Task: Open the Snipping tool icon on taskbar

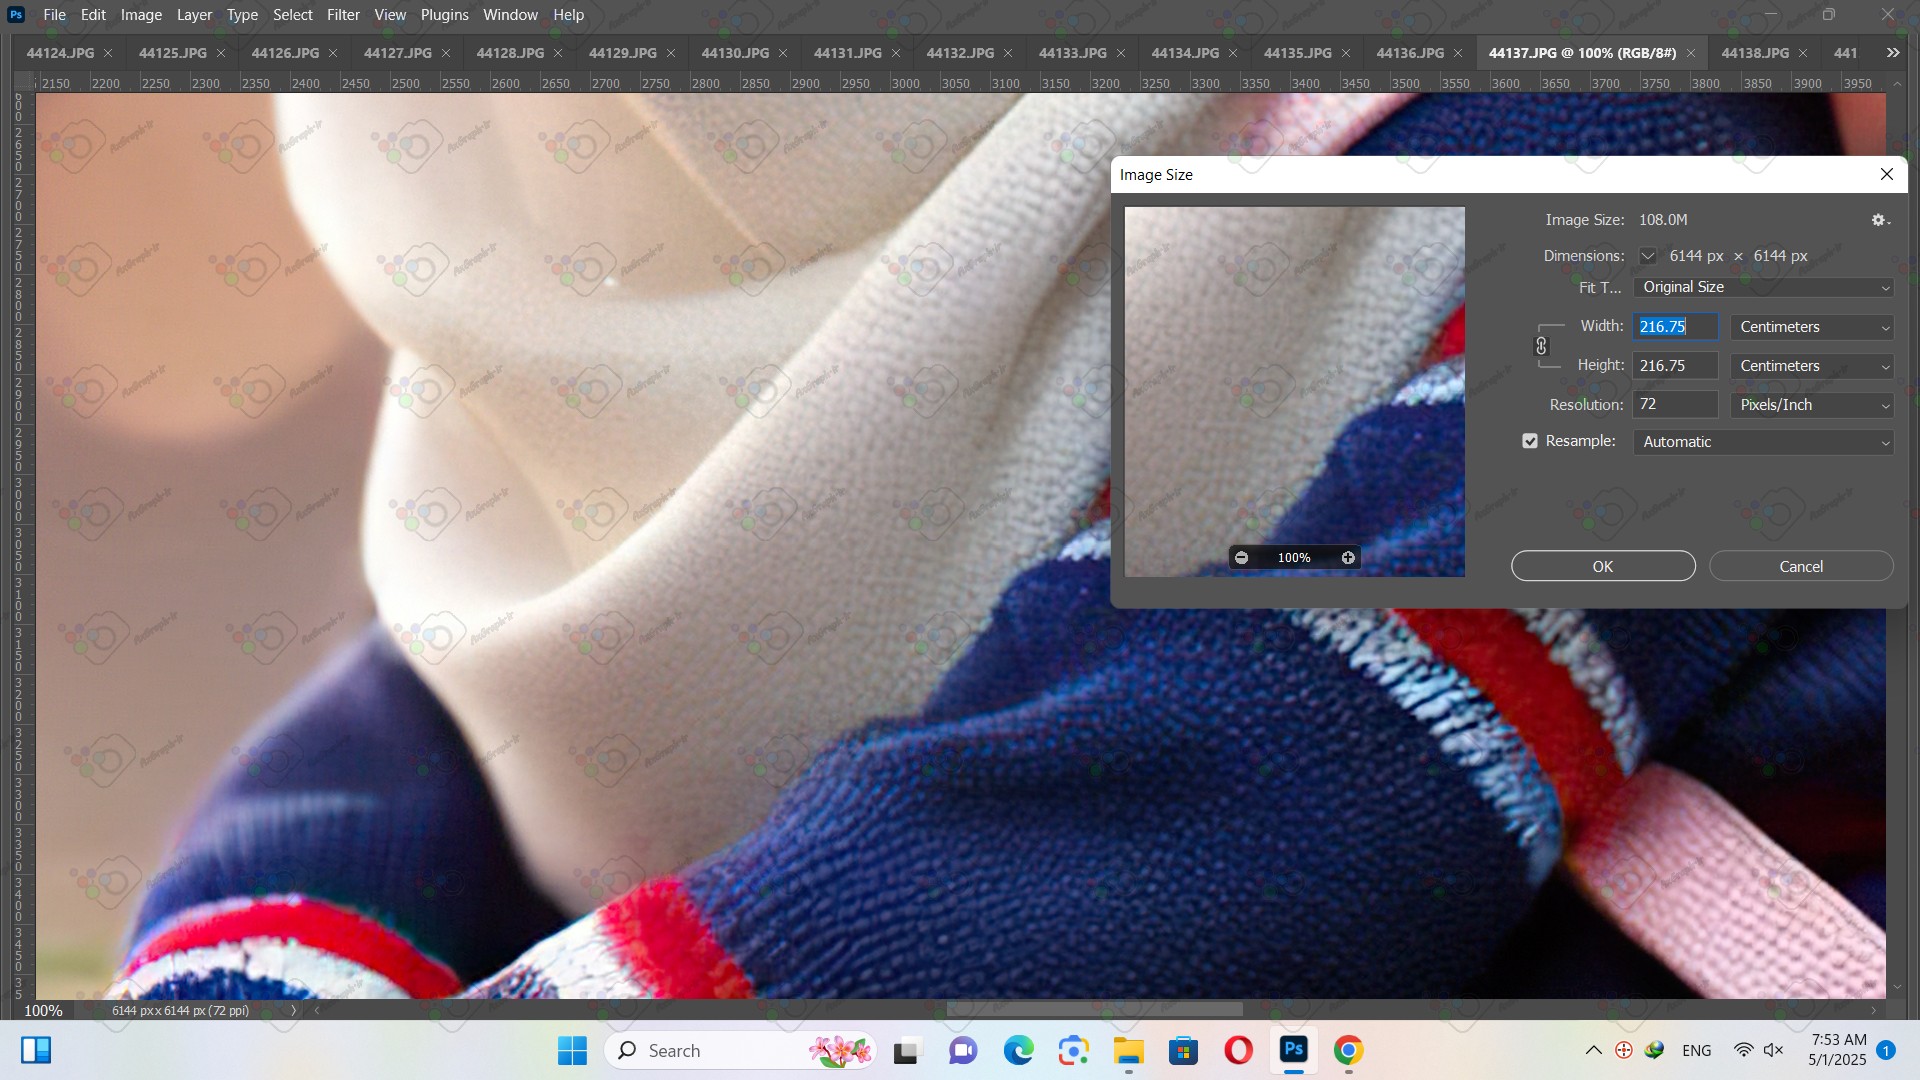Action: [1073, 1051]
